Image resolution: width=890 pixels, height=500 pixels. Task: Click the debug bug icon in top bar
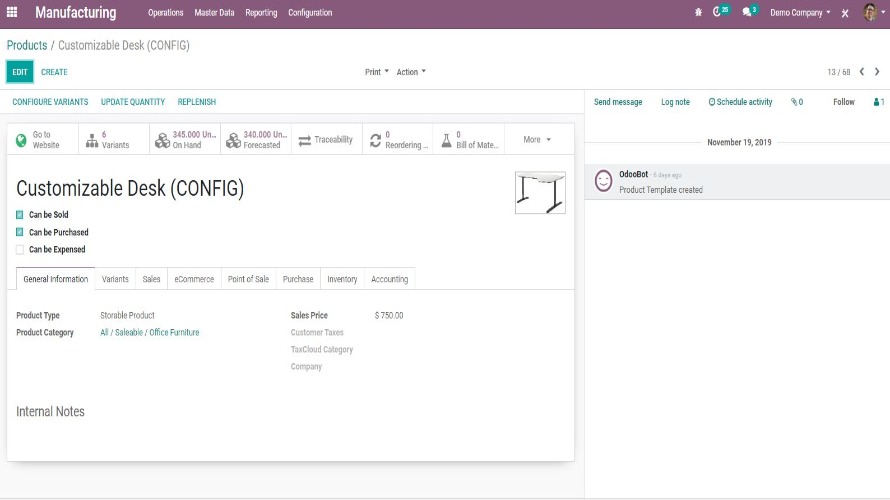[698, 13]
